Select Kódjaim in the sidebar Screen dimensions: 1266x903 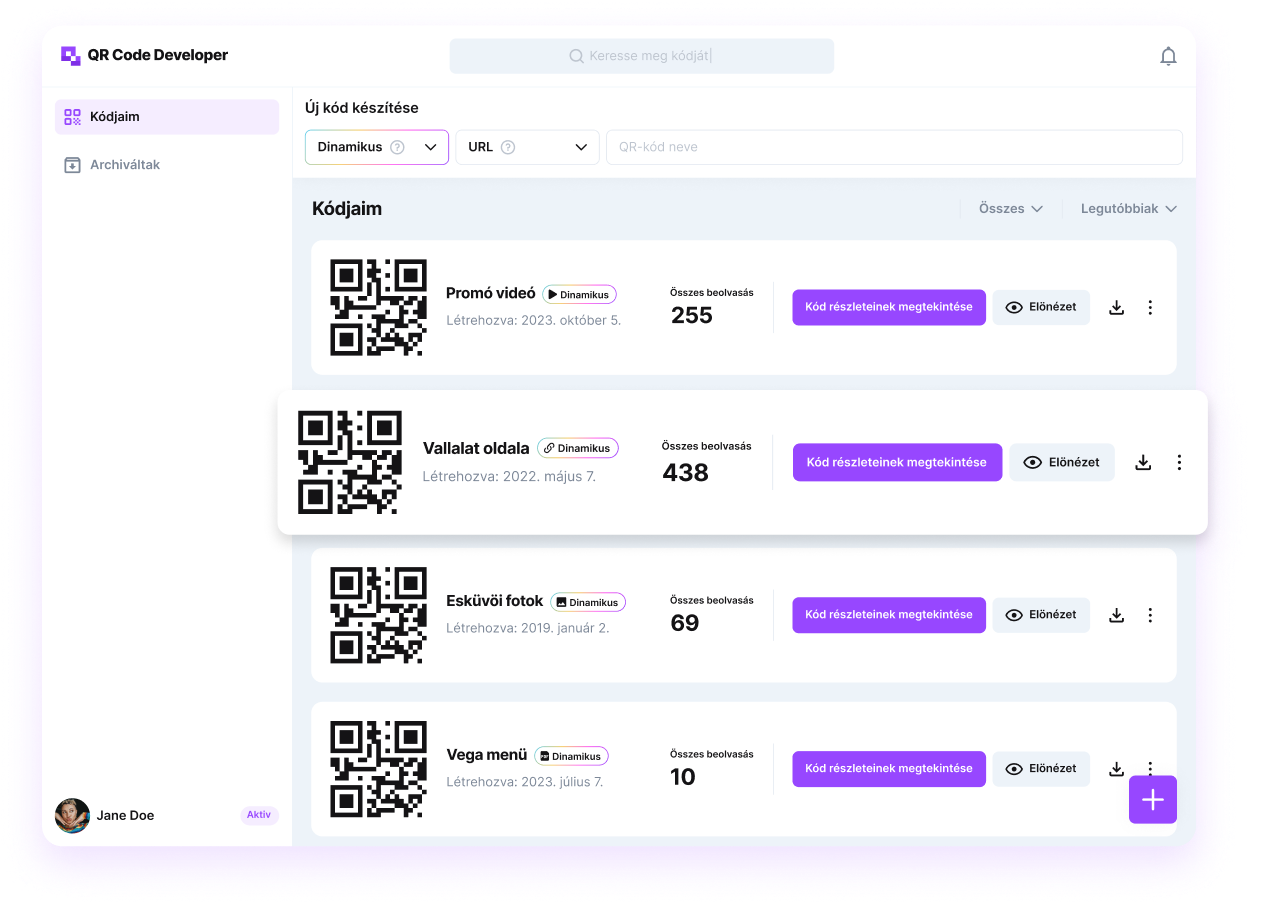click(x=167, y=117)
